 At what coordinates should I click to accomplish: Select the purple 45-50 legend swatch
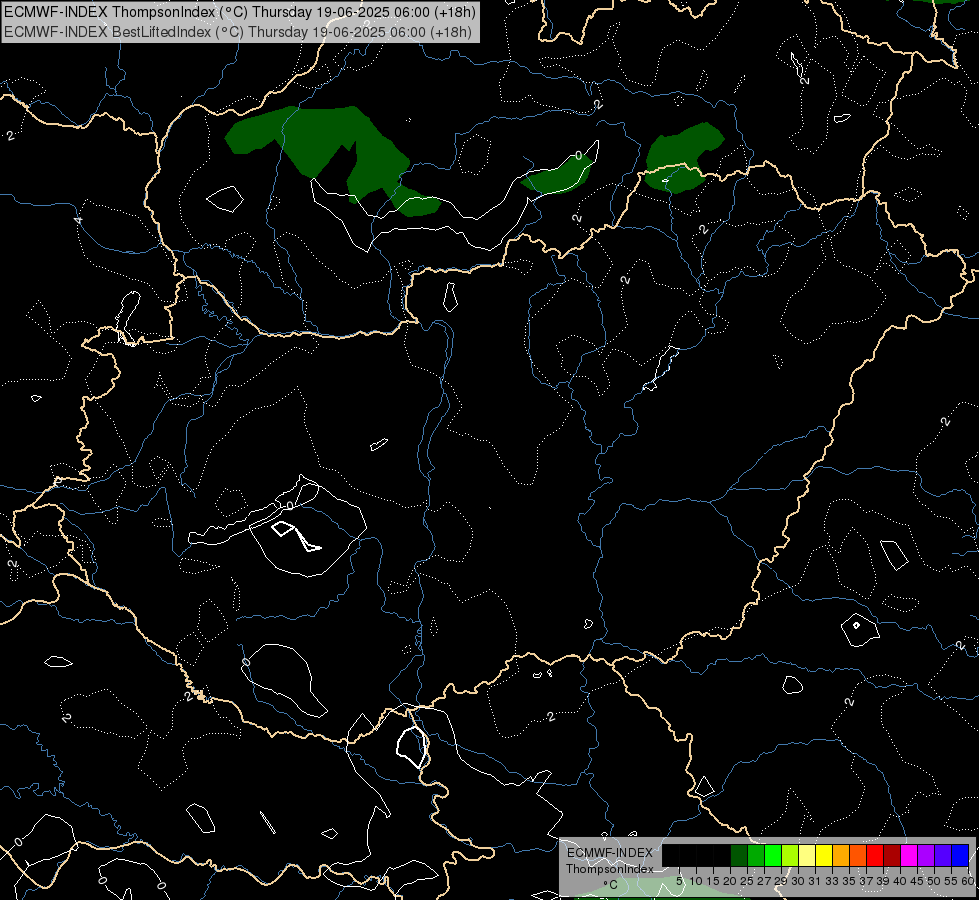tap(926, 856)
